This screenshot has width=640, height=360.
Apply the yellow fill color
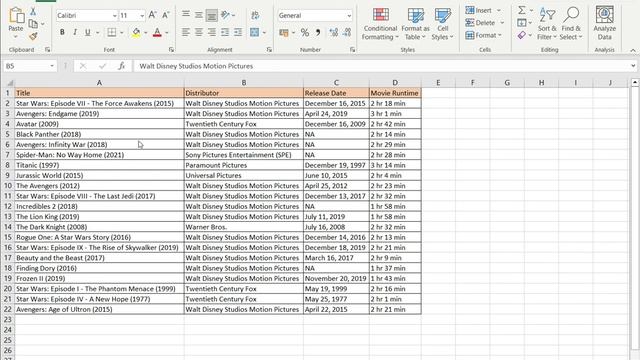coord(136,33)
